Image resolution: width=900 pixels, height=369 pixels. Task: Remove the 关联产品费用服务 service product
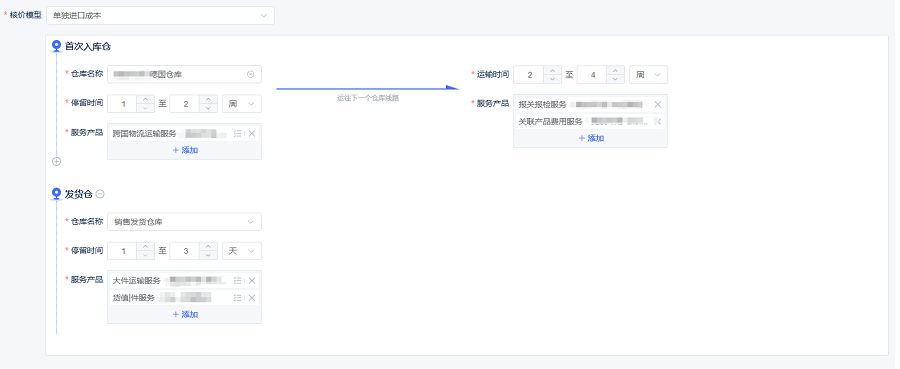click(658, 122)
